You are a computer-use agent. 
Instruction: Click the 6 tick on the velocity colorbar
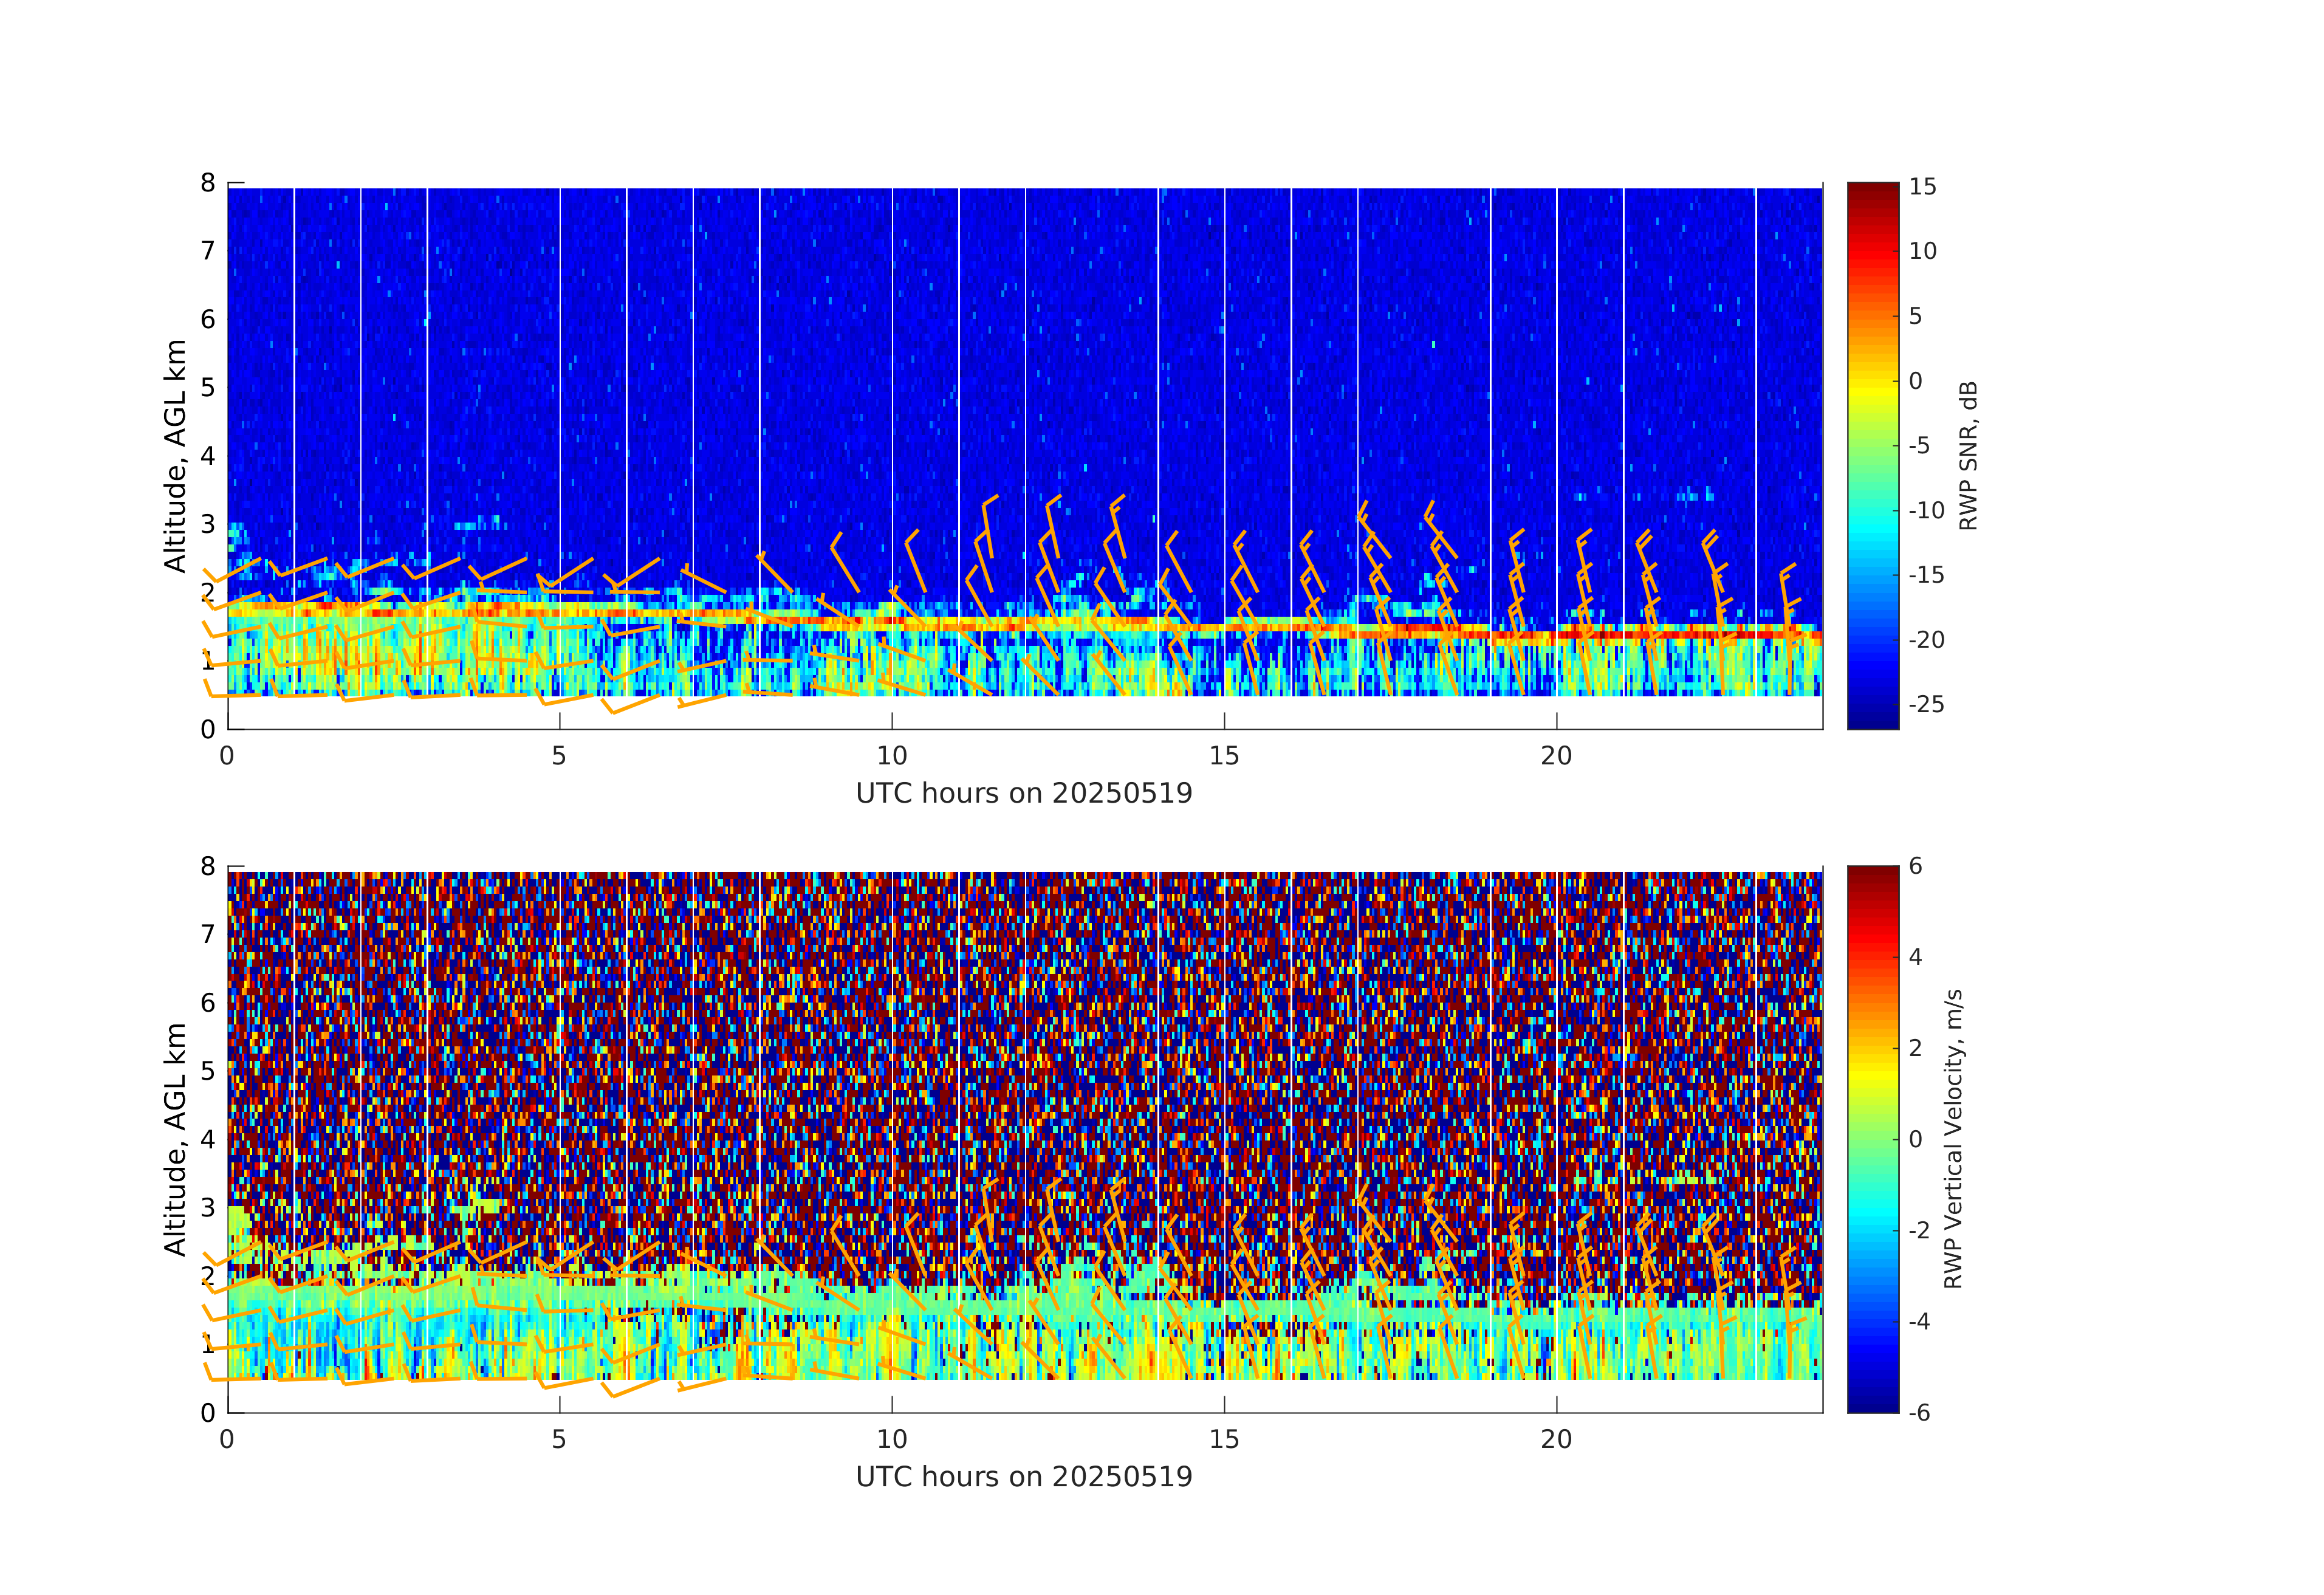point(1915,866)
